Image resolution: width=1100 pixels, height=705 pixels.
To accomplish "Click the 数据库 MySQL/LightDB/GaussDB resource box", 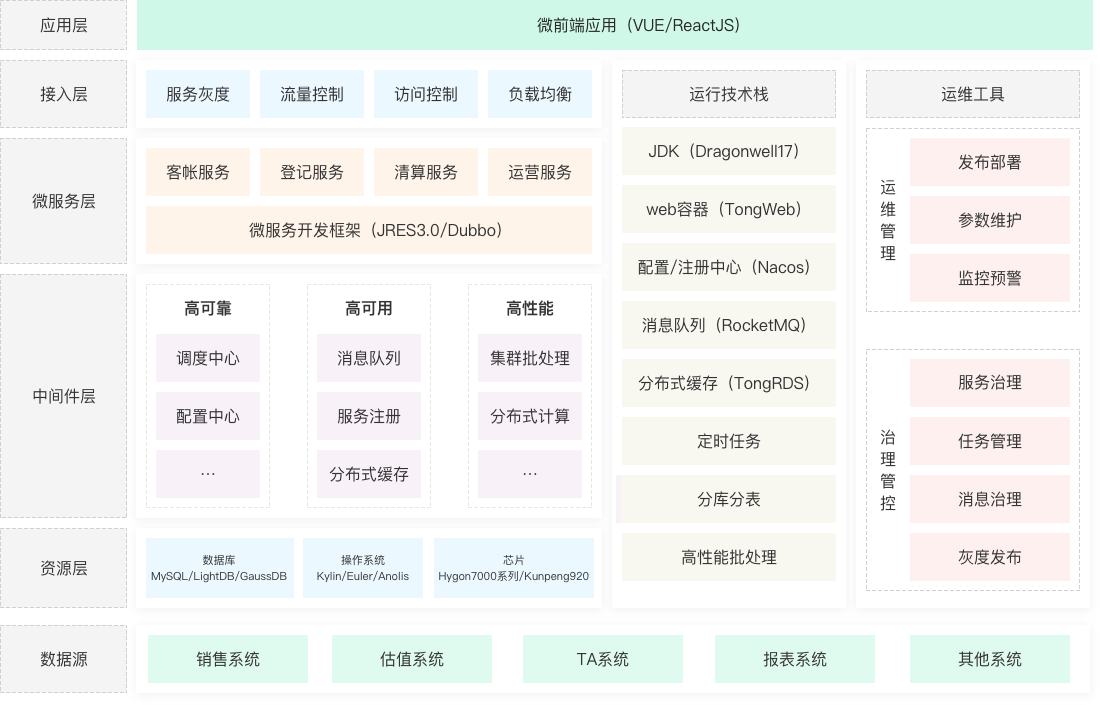I will click(219, 568).
